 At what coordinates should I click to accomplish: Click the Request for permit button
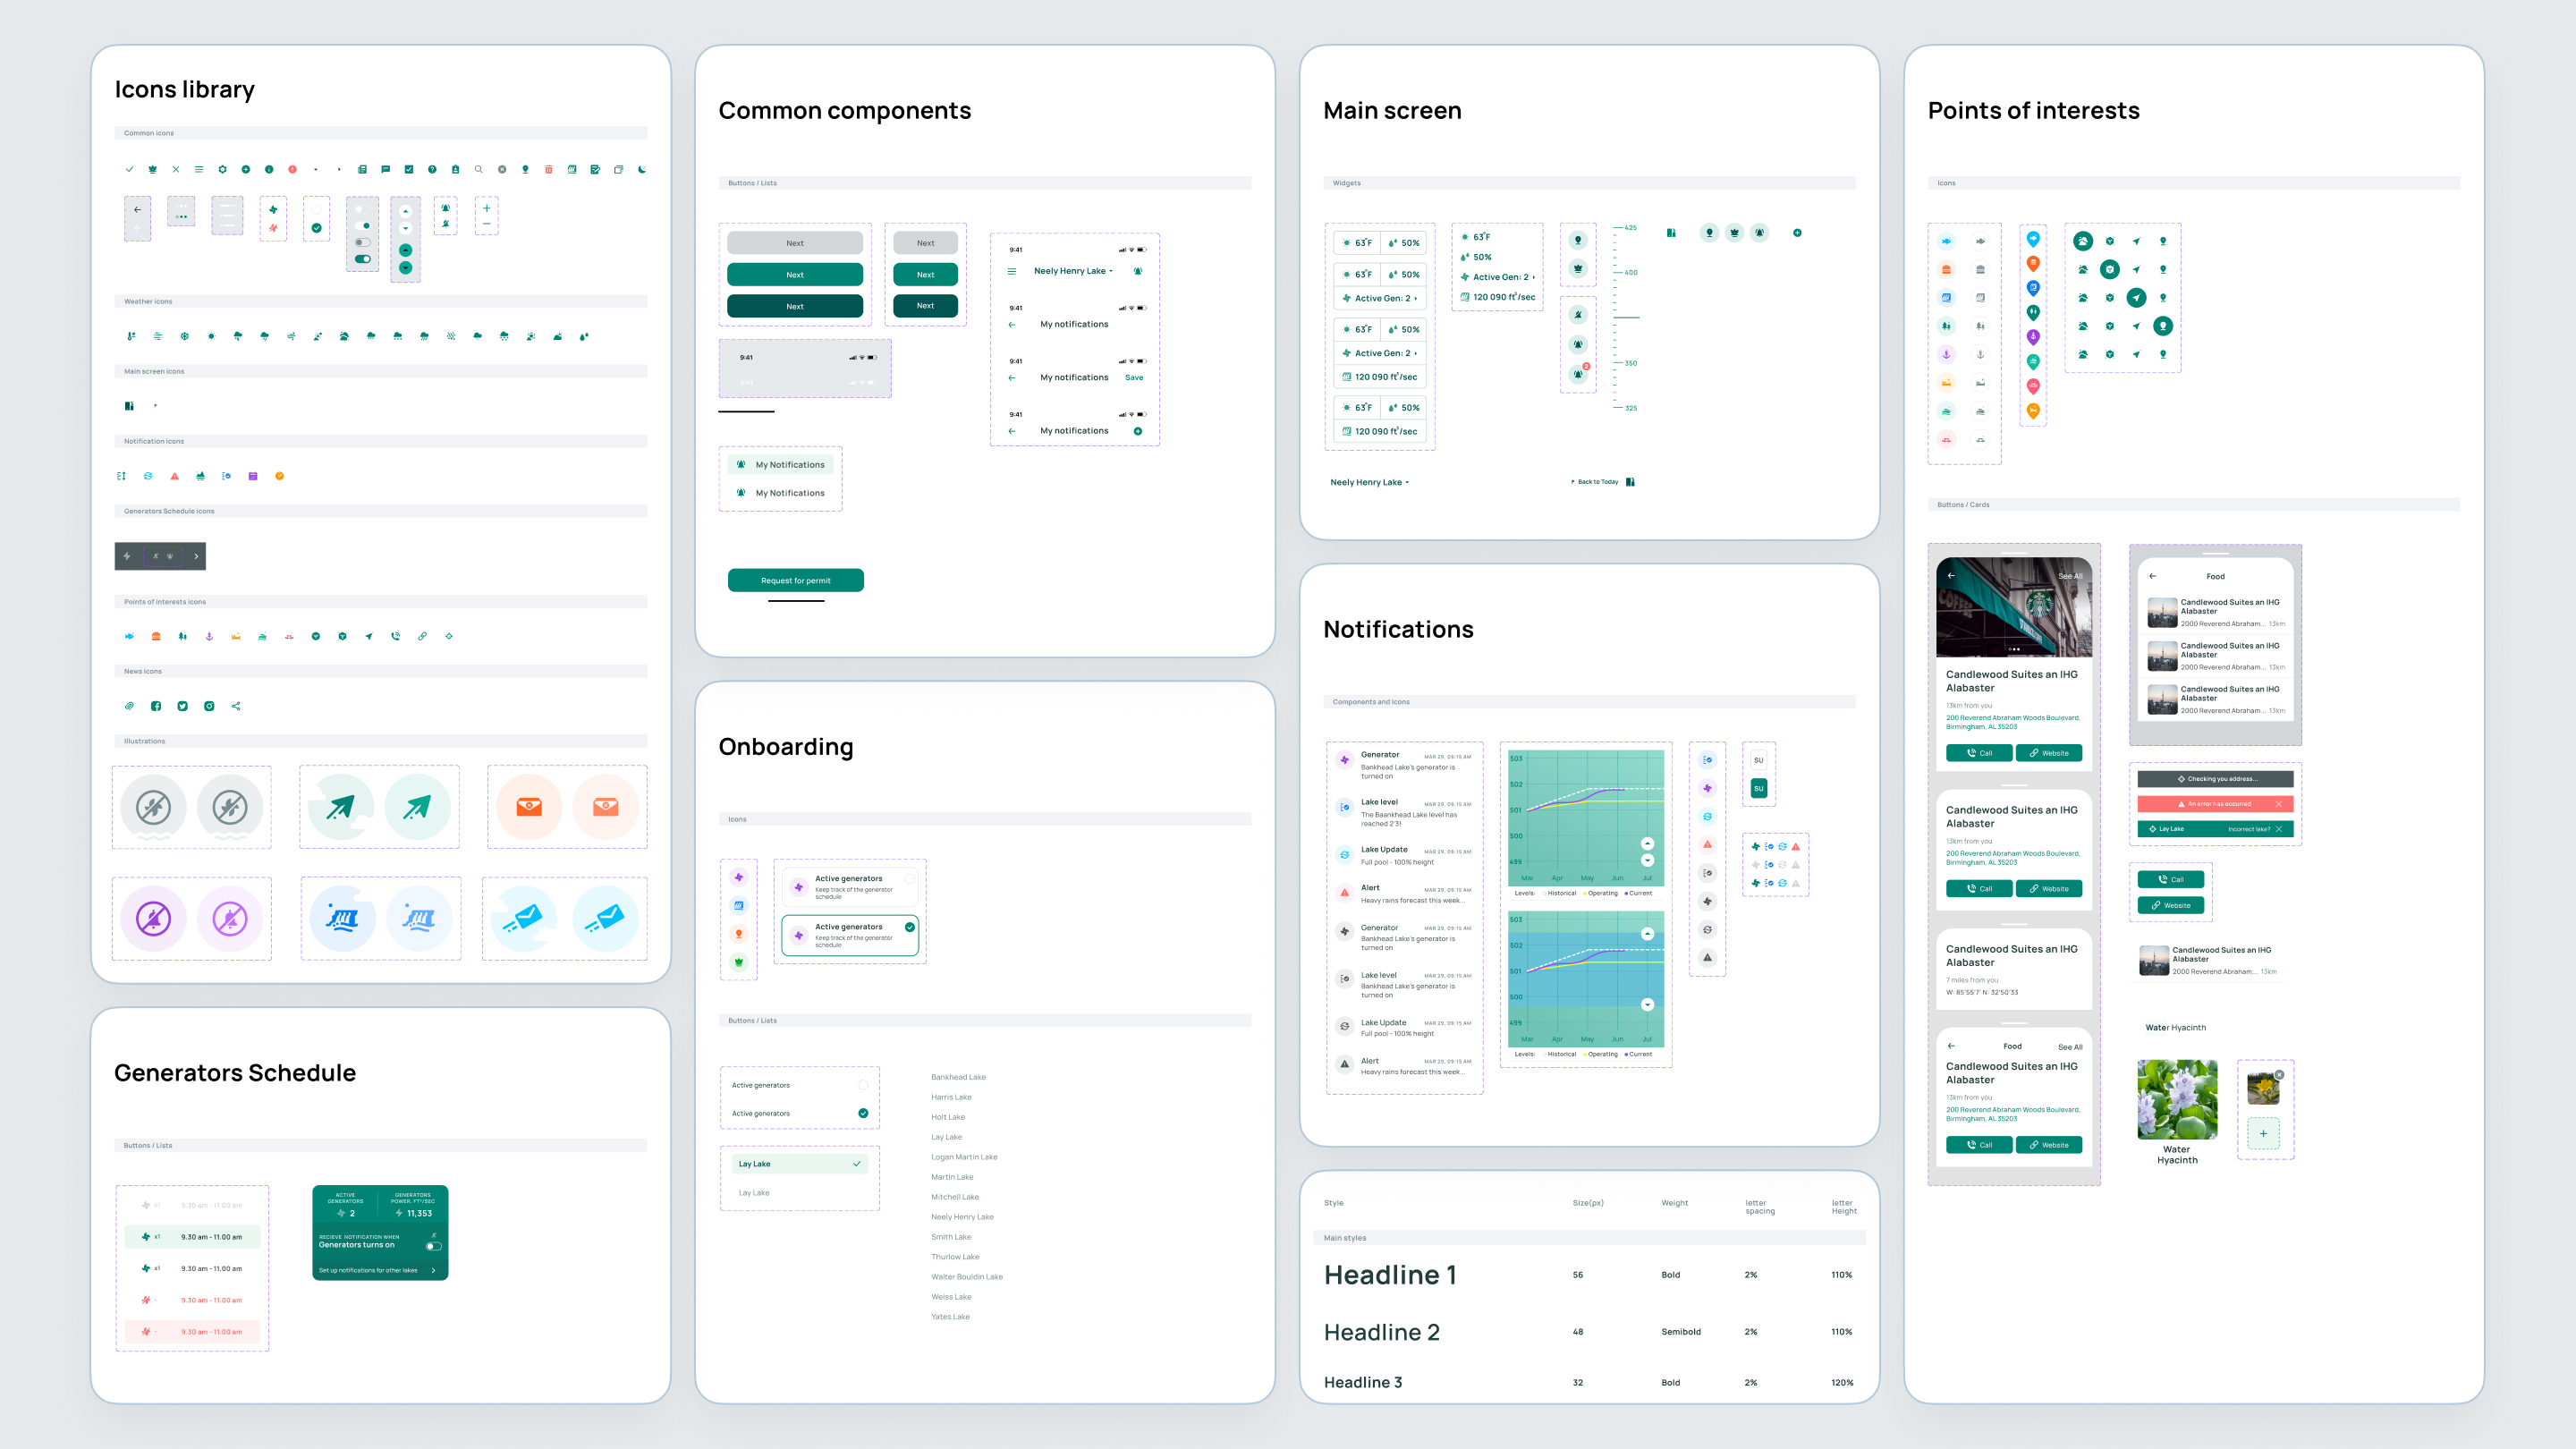pyautogui.click(x=796, y=580)
